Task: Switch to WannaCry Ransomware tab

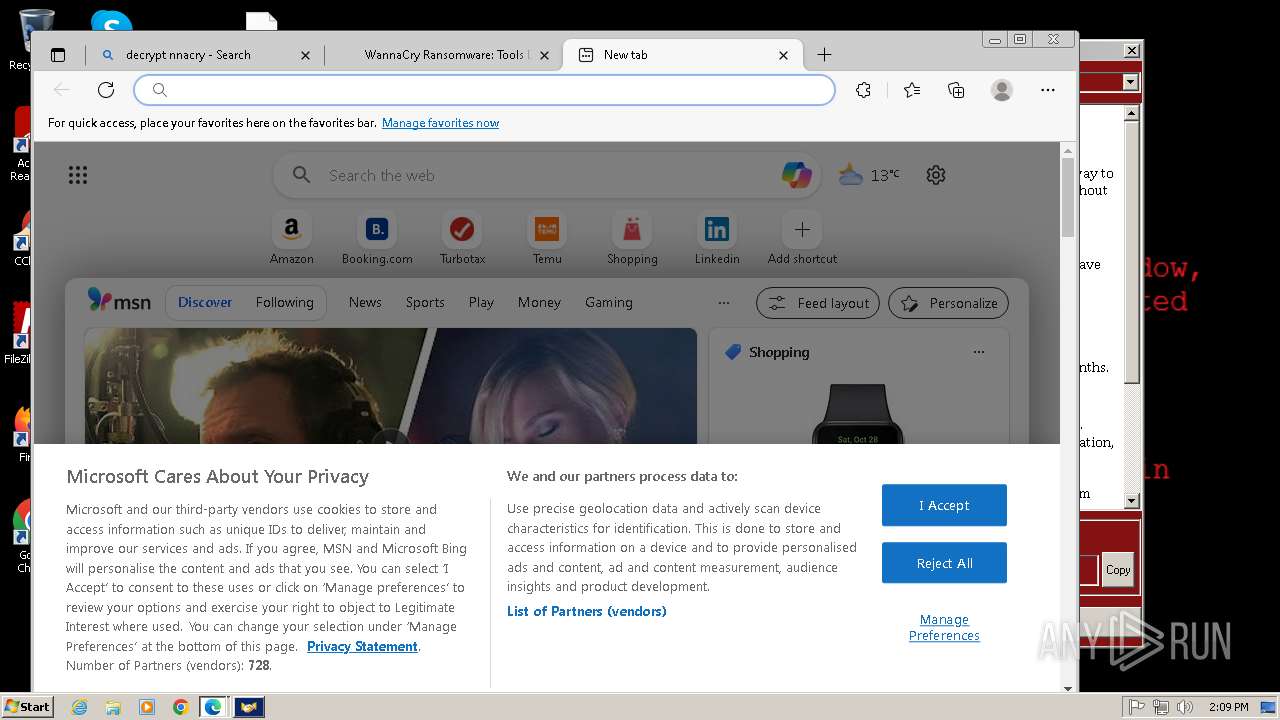Action: pyautogui.click(x=443, y=55)
